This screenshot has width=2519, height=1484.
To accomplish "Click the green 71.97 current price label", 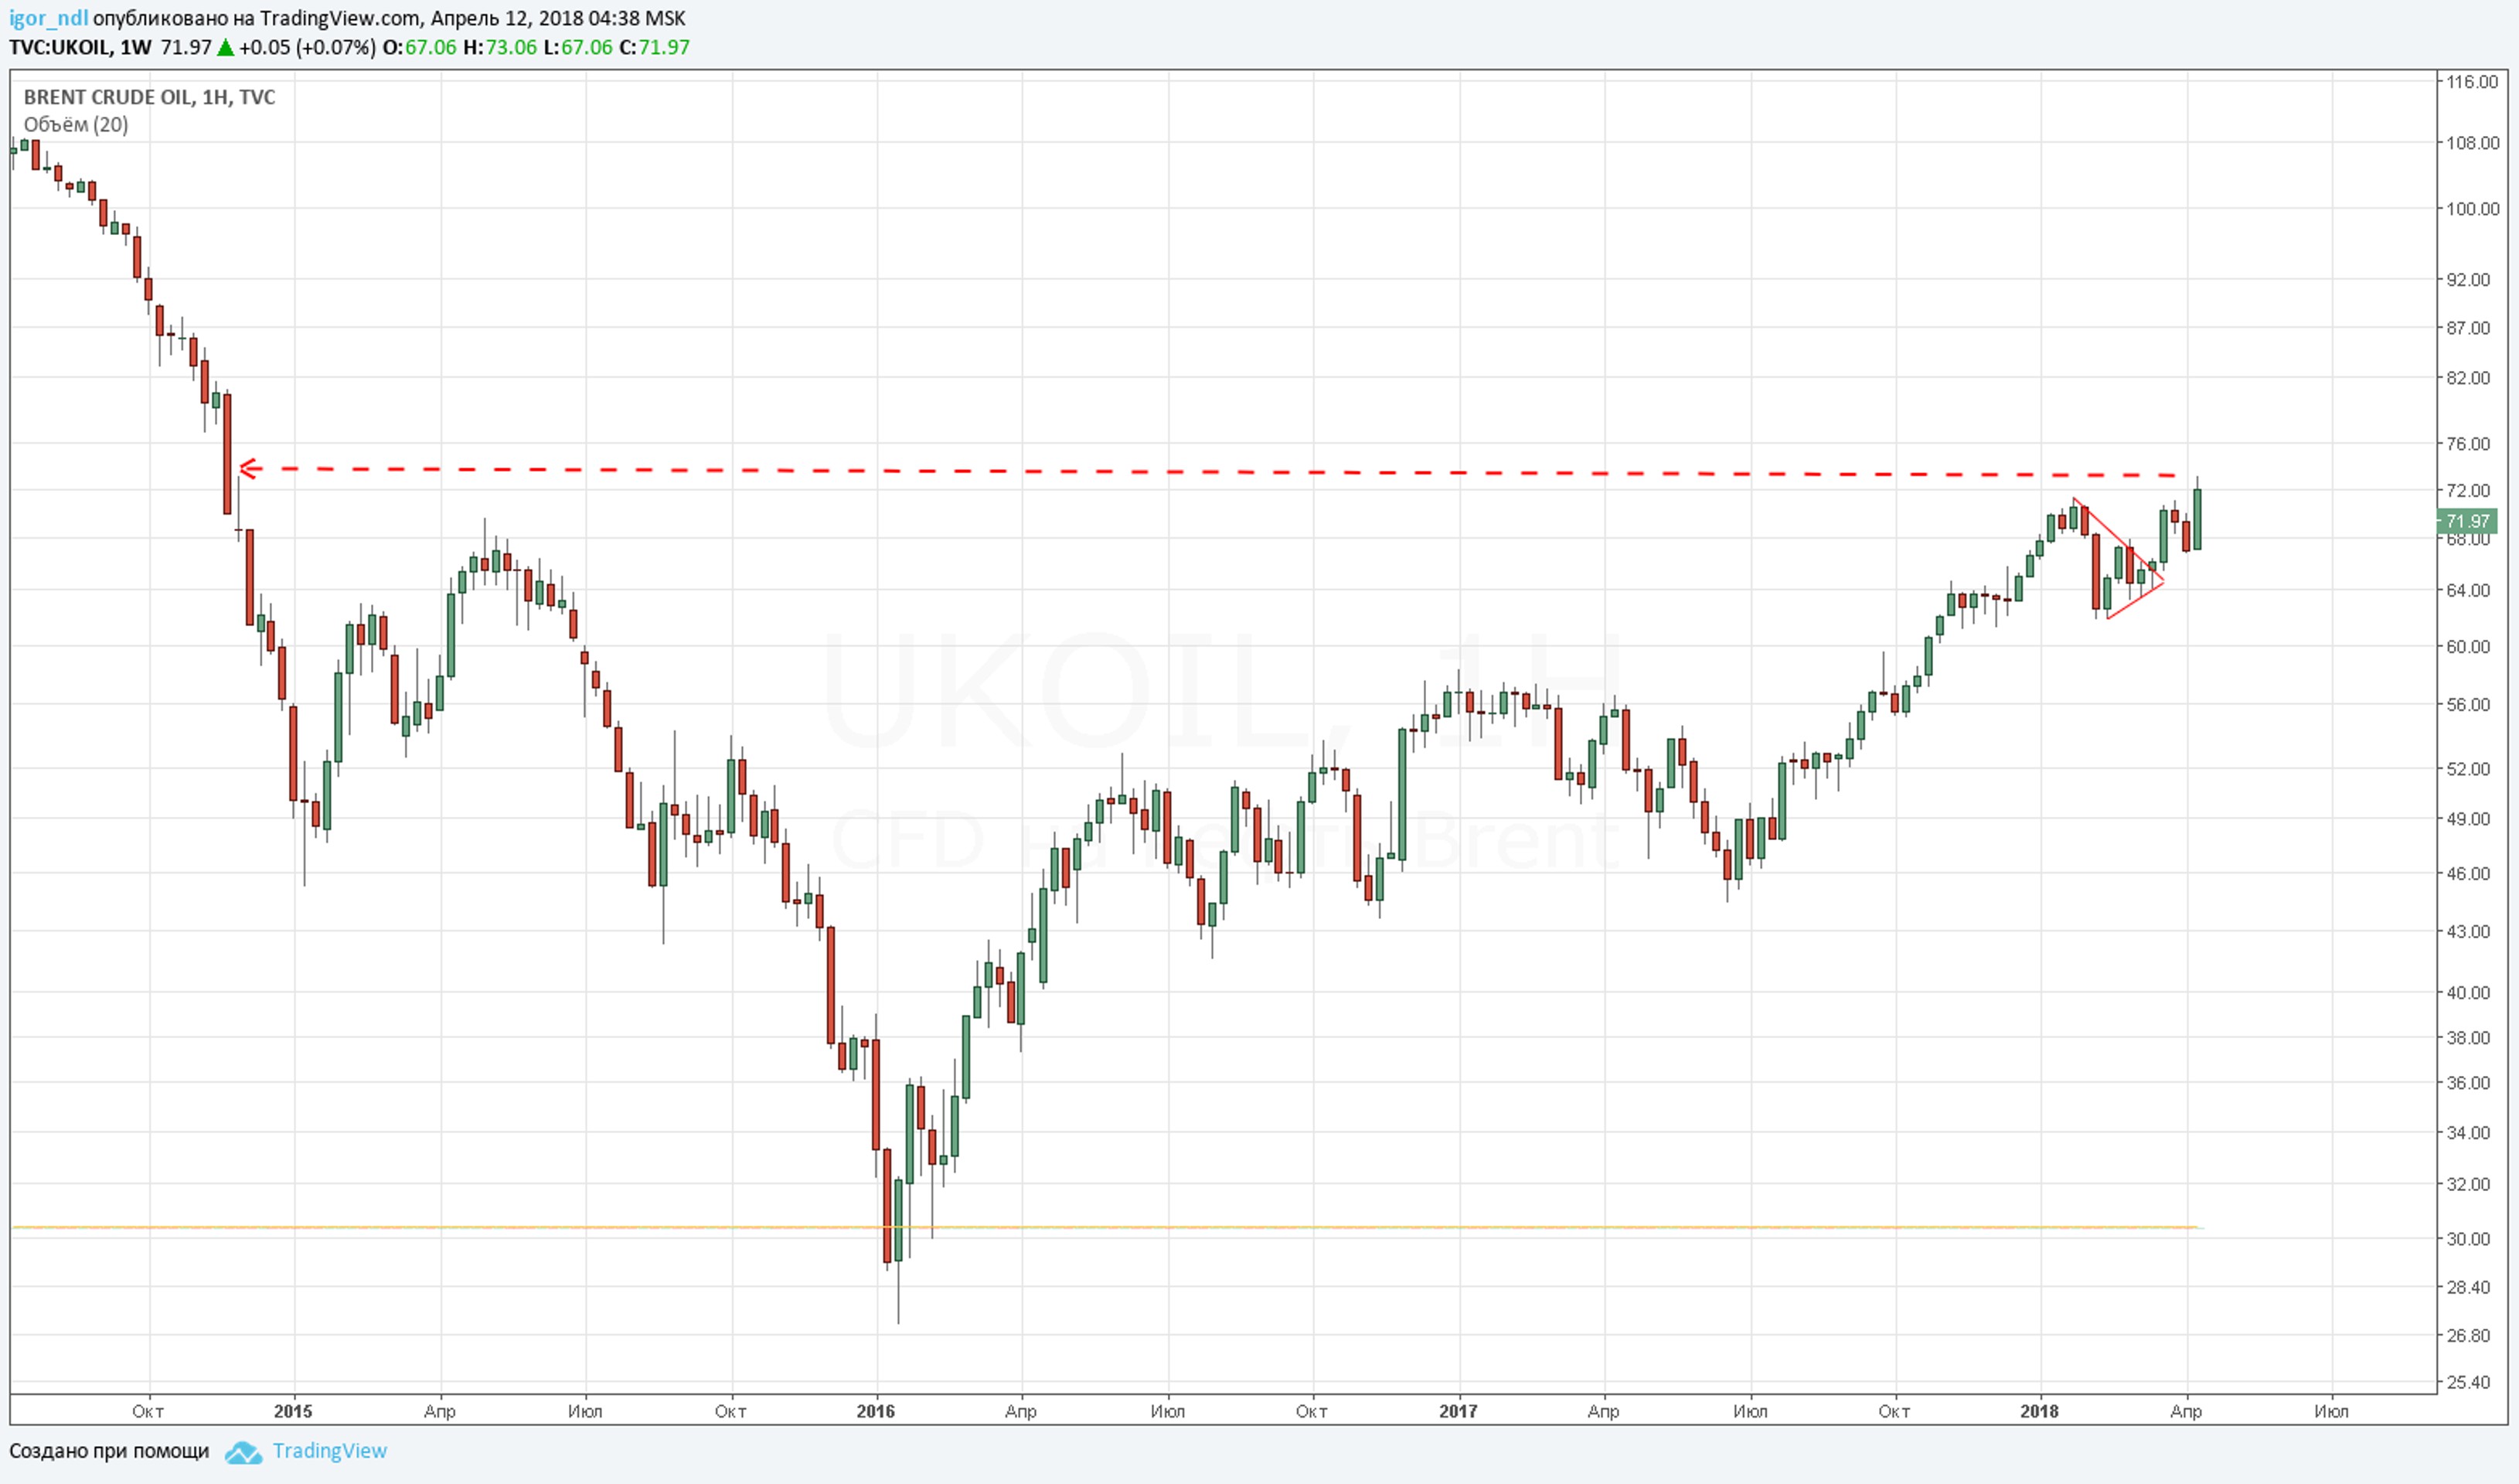I will point(2466,521).
